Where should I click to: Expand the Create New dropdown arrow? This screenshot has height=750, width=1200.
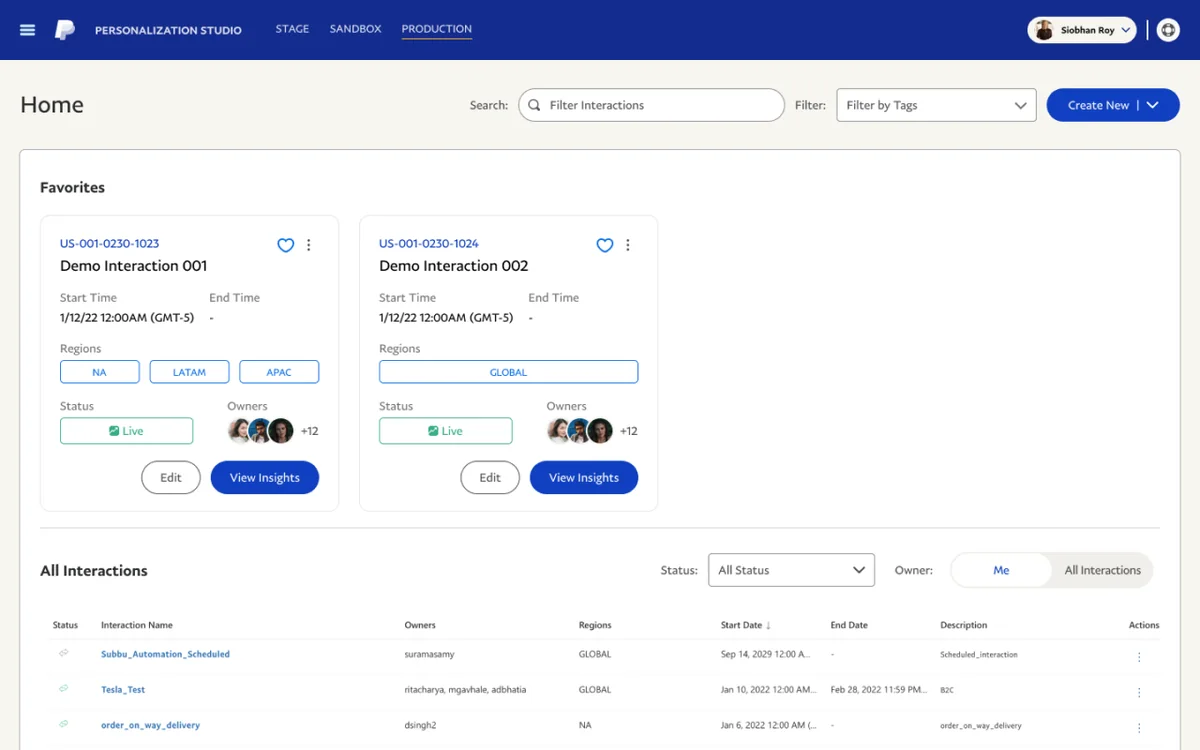pos(1152,105)
